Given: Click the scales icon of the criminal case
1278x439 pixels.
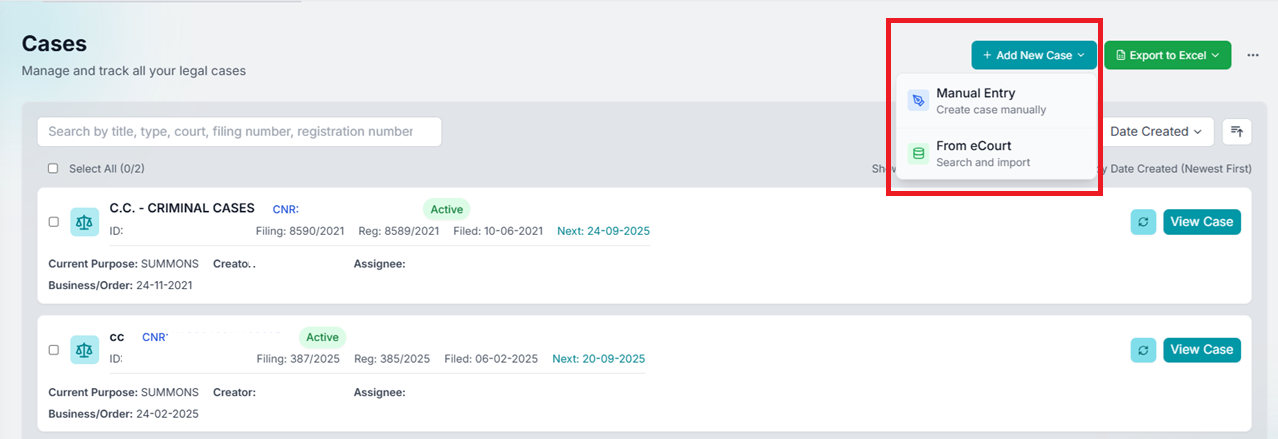Looking at the screenshot, I should (x=85, y=222).
